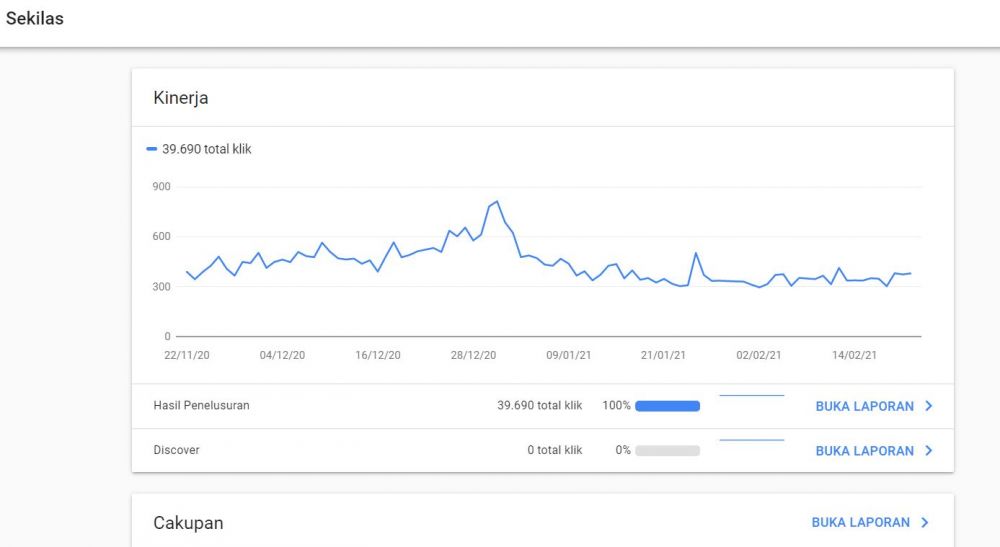This screenshot has height=547, width=1000.
Task: Click chevron arrow beside Cakupan report link
Action: point(925,522)
